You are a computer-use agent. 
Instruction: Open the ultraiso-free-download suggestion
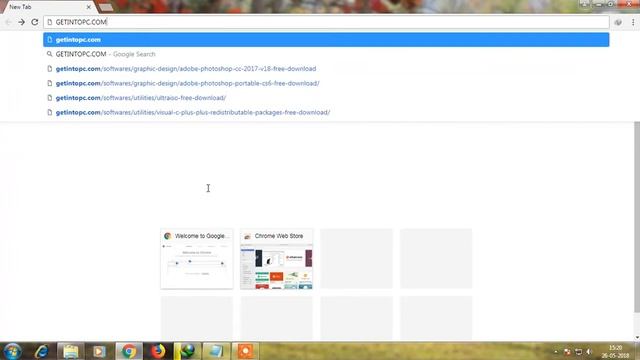pos(326,98)
